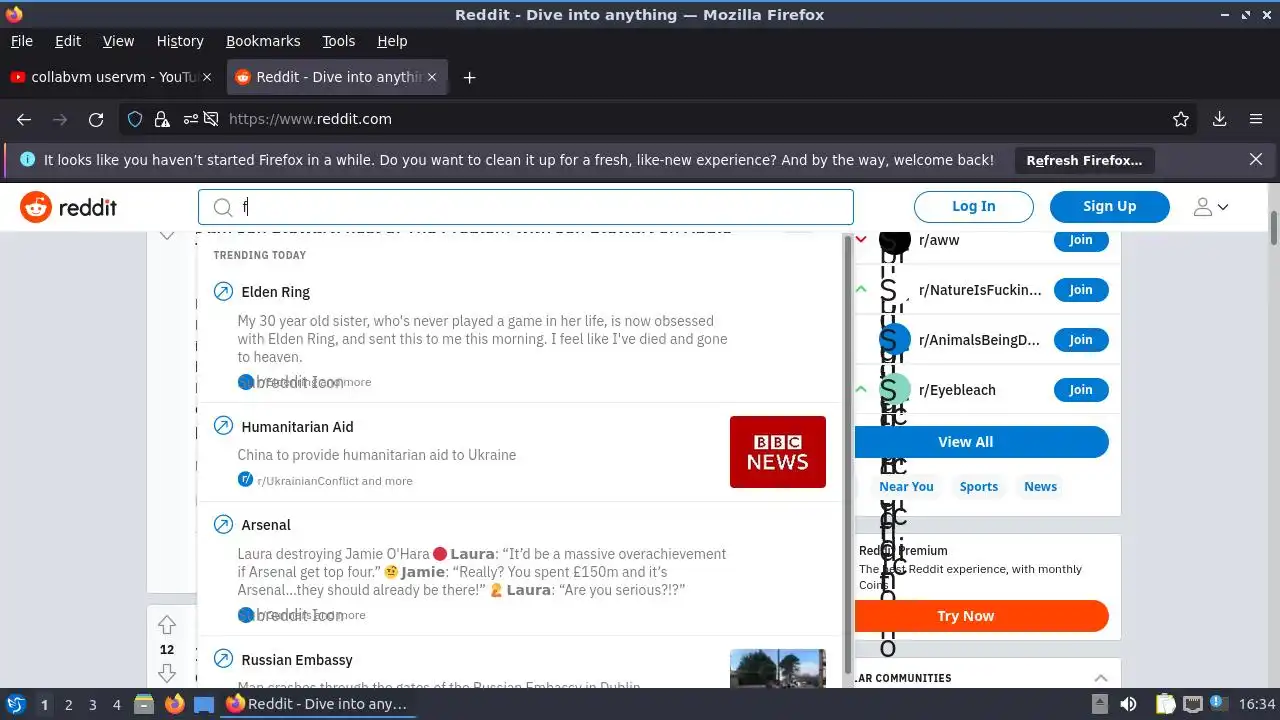
Task: Select the Near You category link
Action: (x=906, y=486)
